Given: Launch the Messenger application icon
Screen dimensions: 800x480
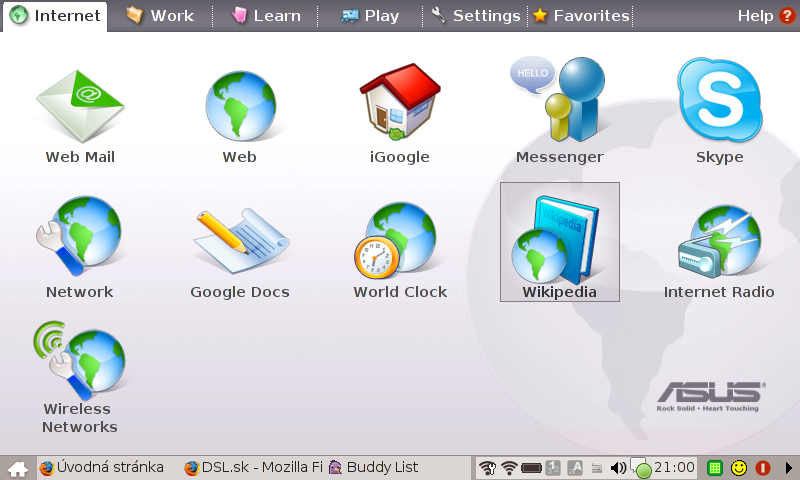Looking at the screenshot, I should (x=558, y=99).
